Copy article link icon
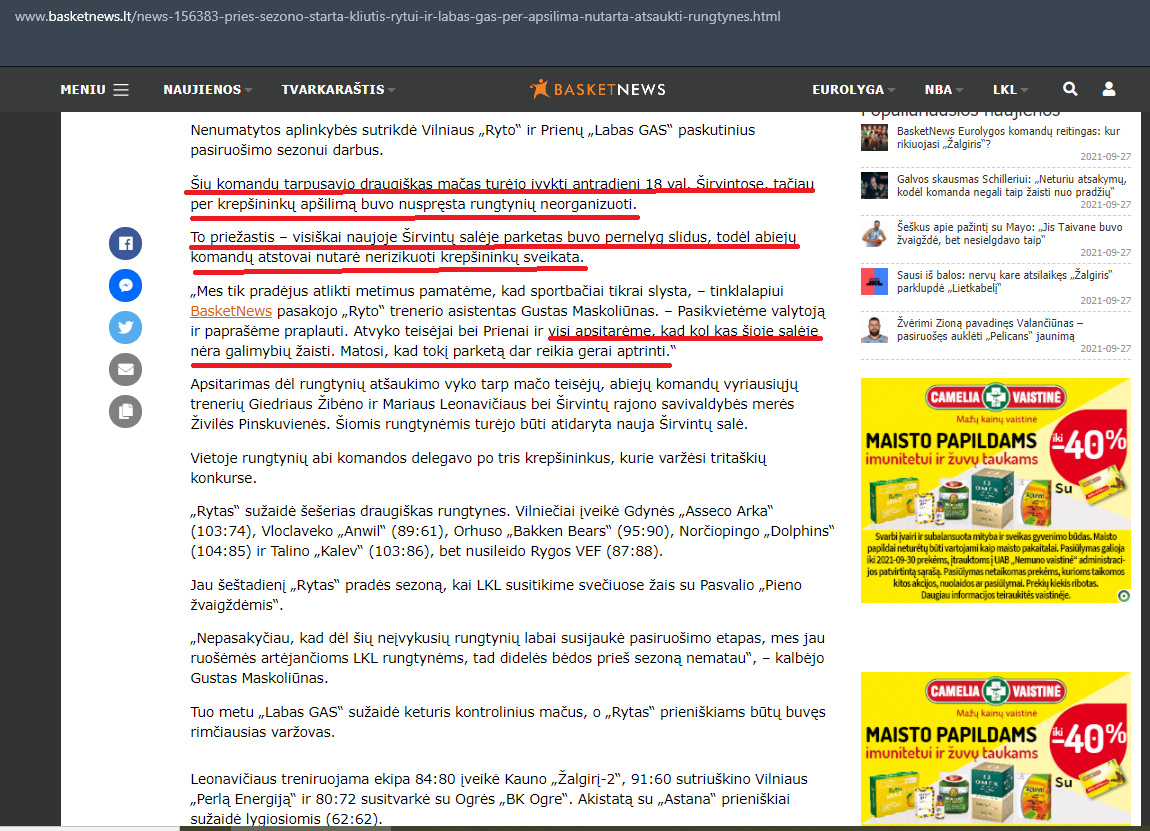 pyautogui.click(x=125, y=411)
